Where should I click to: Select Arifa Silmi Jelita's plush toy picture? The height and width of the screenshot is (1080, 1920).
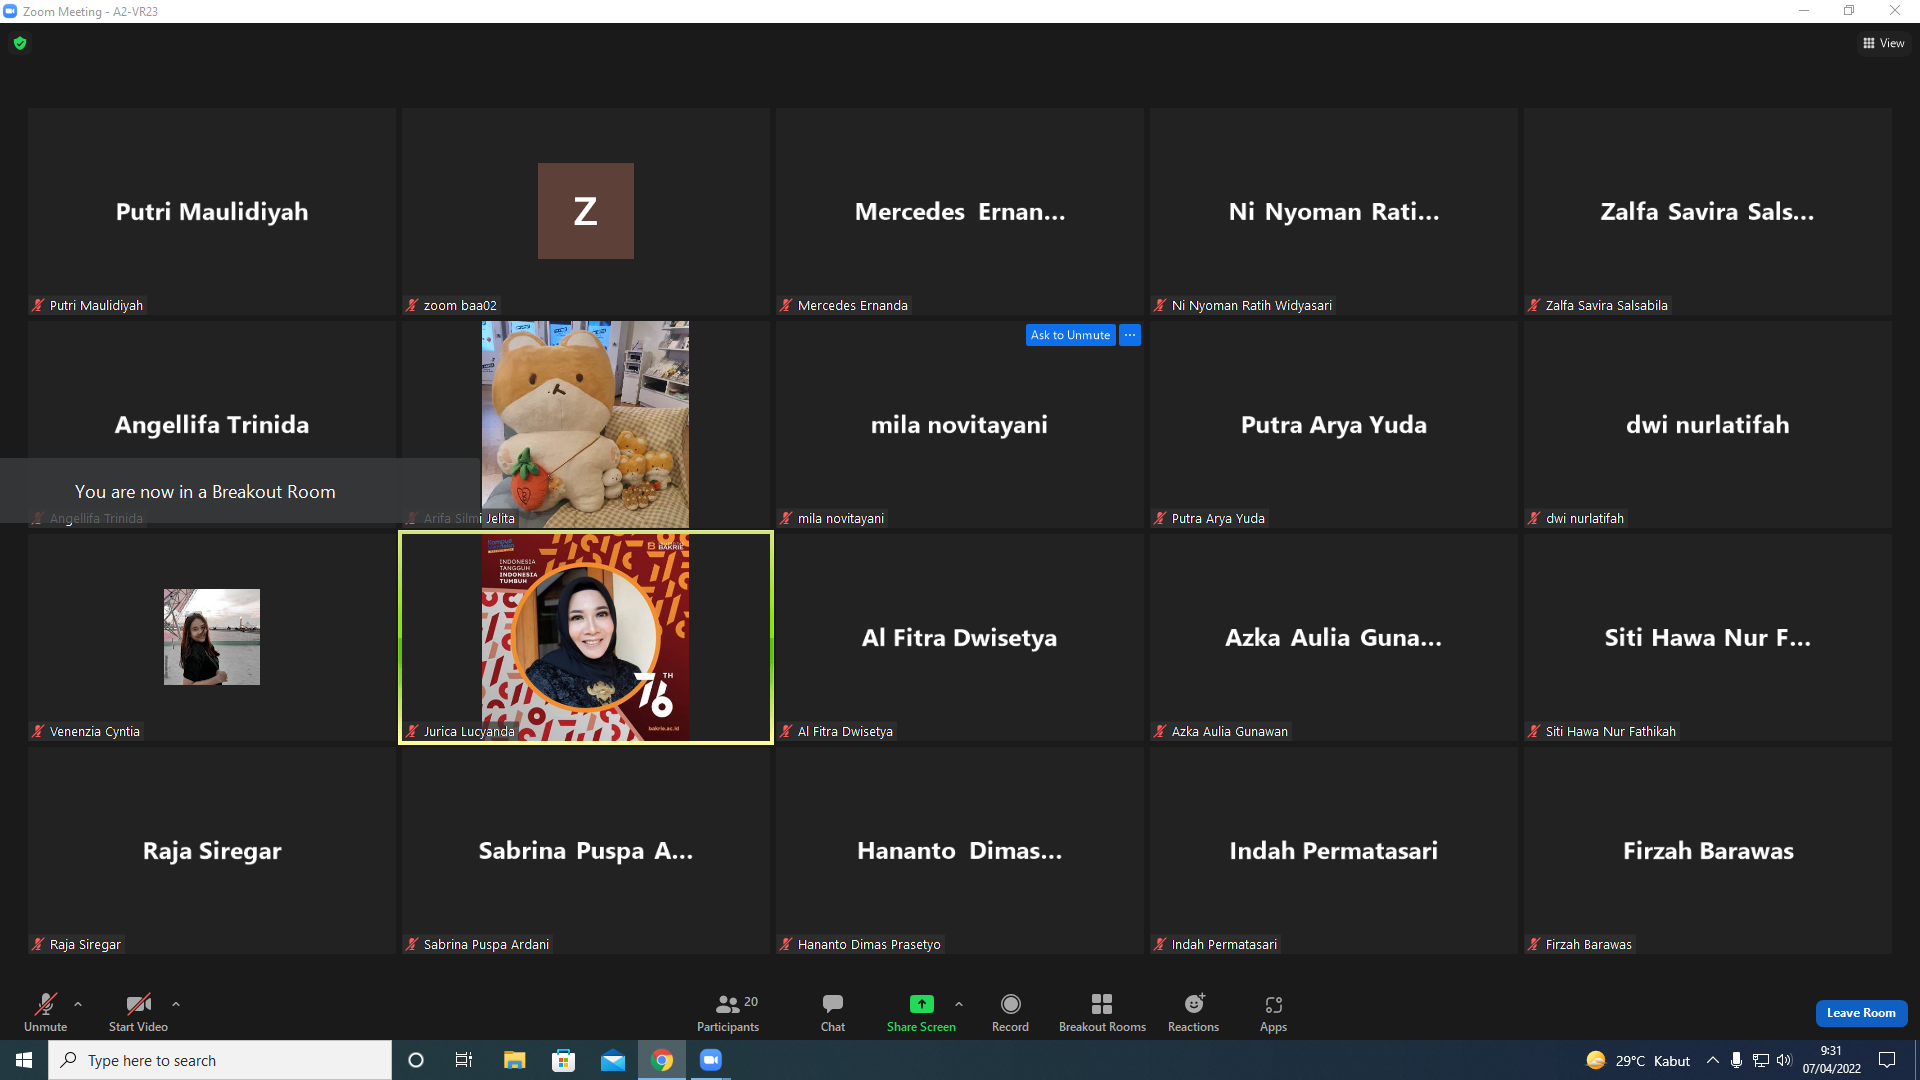tap(586, 424)
